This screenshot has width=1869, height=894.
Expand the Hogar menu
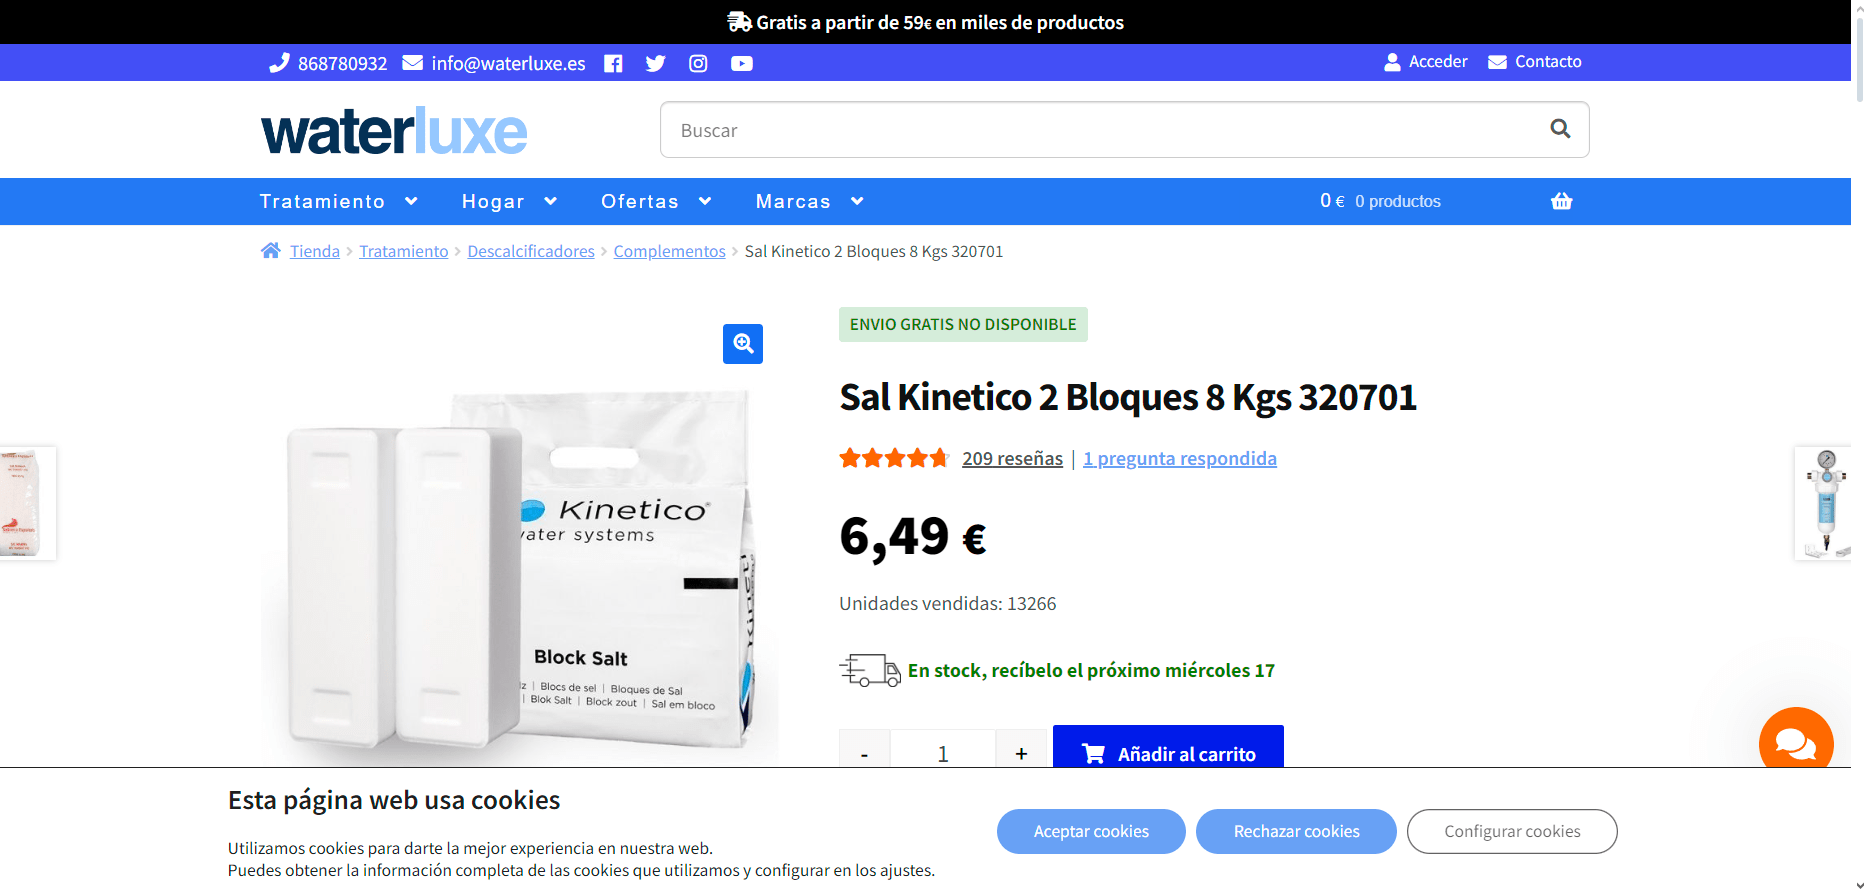[509, 201]
